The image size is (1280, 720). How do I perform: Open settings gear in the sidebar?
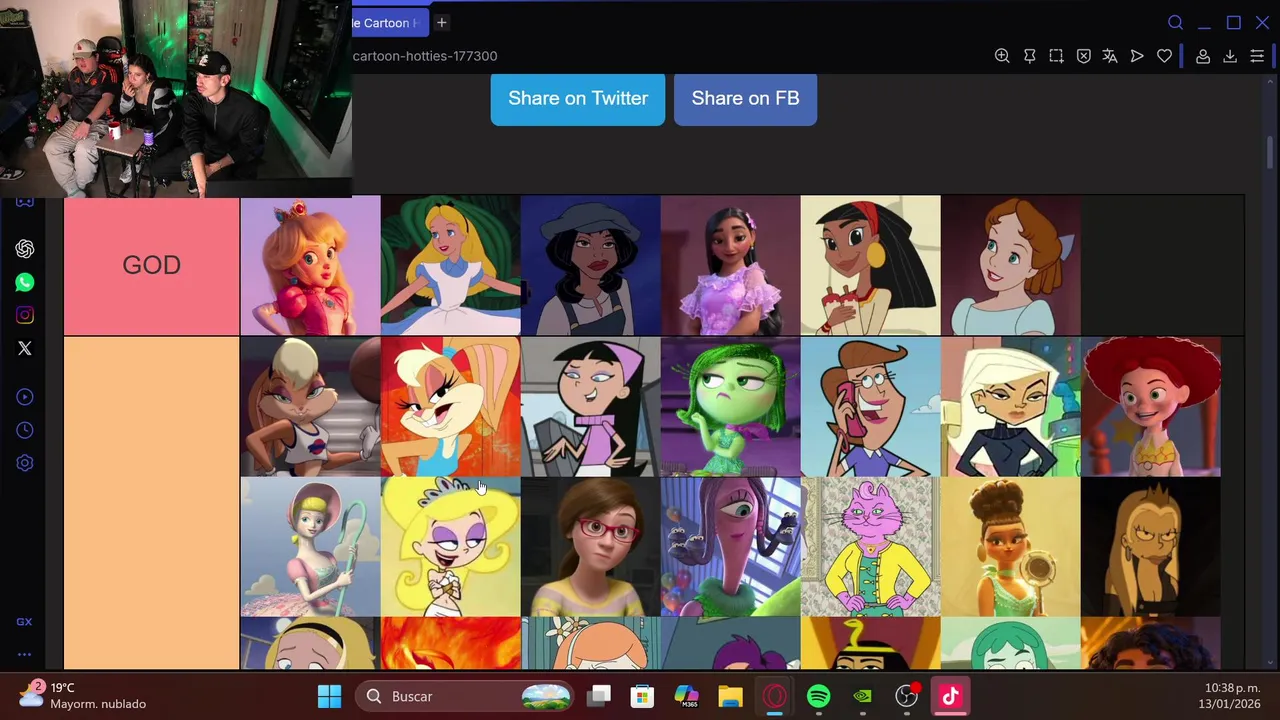[25, 463]
